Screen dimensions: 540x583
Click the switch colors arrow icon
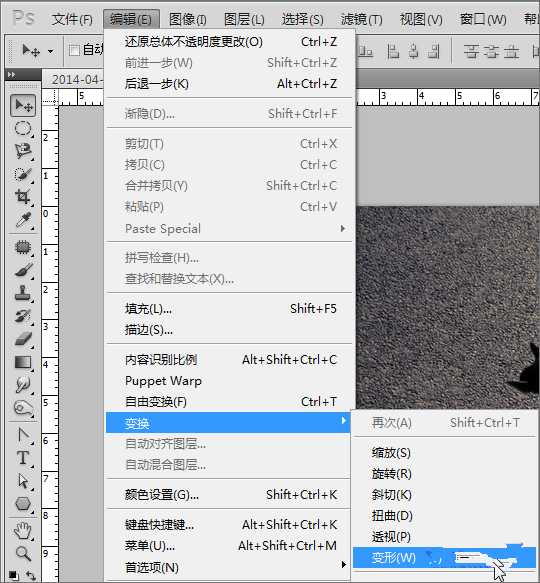click(30, 575)
